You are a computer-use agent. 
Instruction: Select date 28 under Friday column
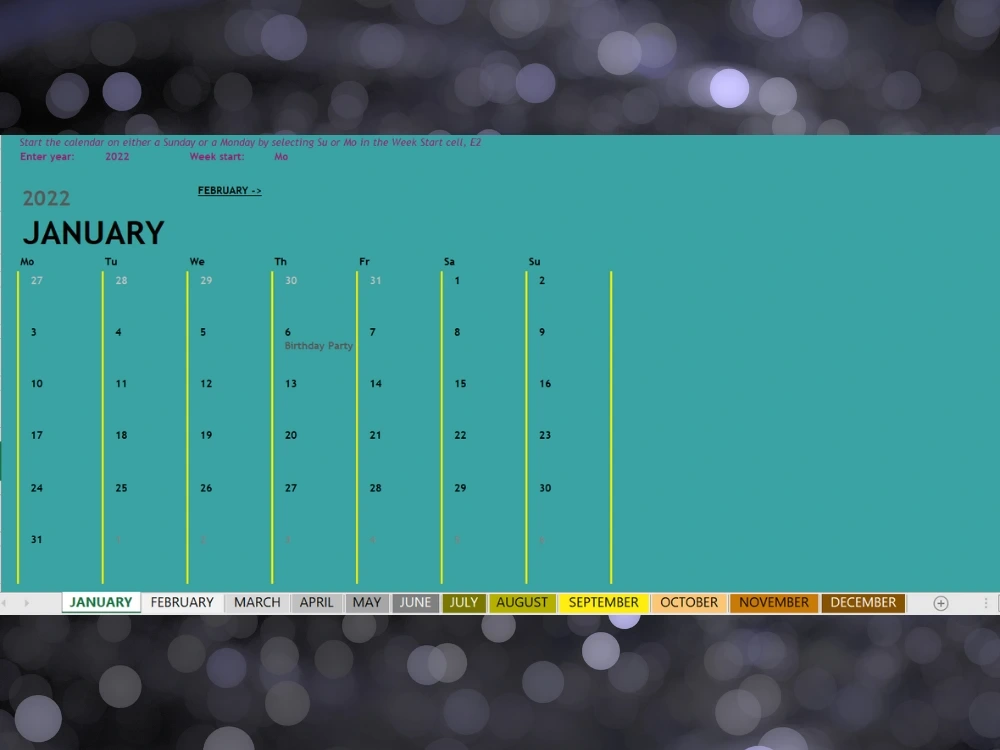click(376, 488)
